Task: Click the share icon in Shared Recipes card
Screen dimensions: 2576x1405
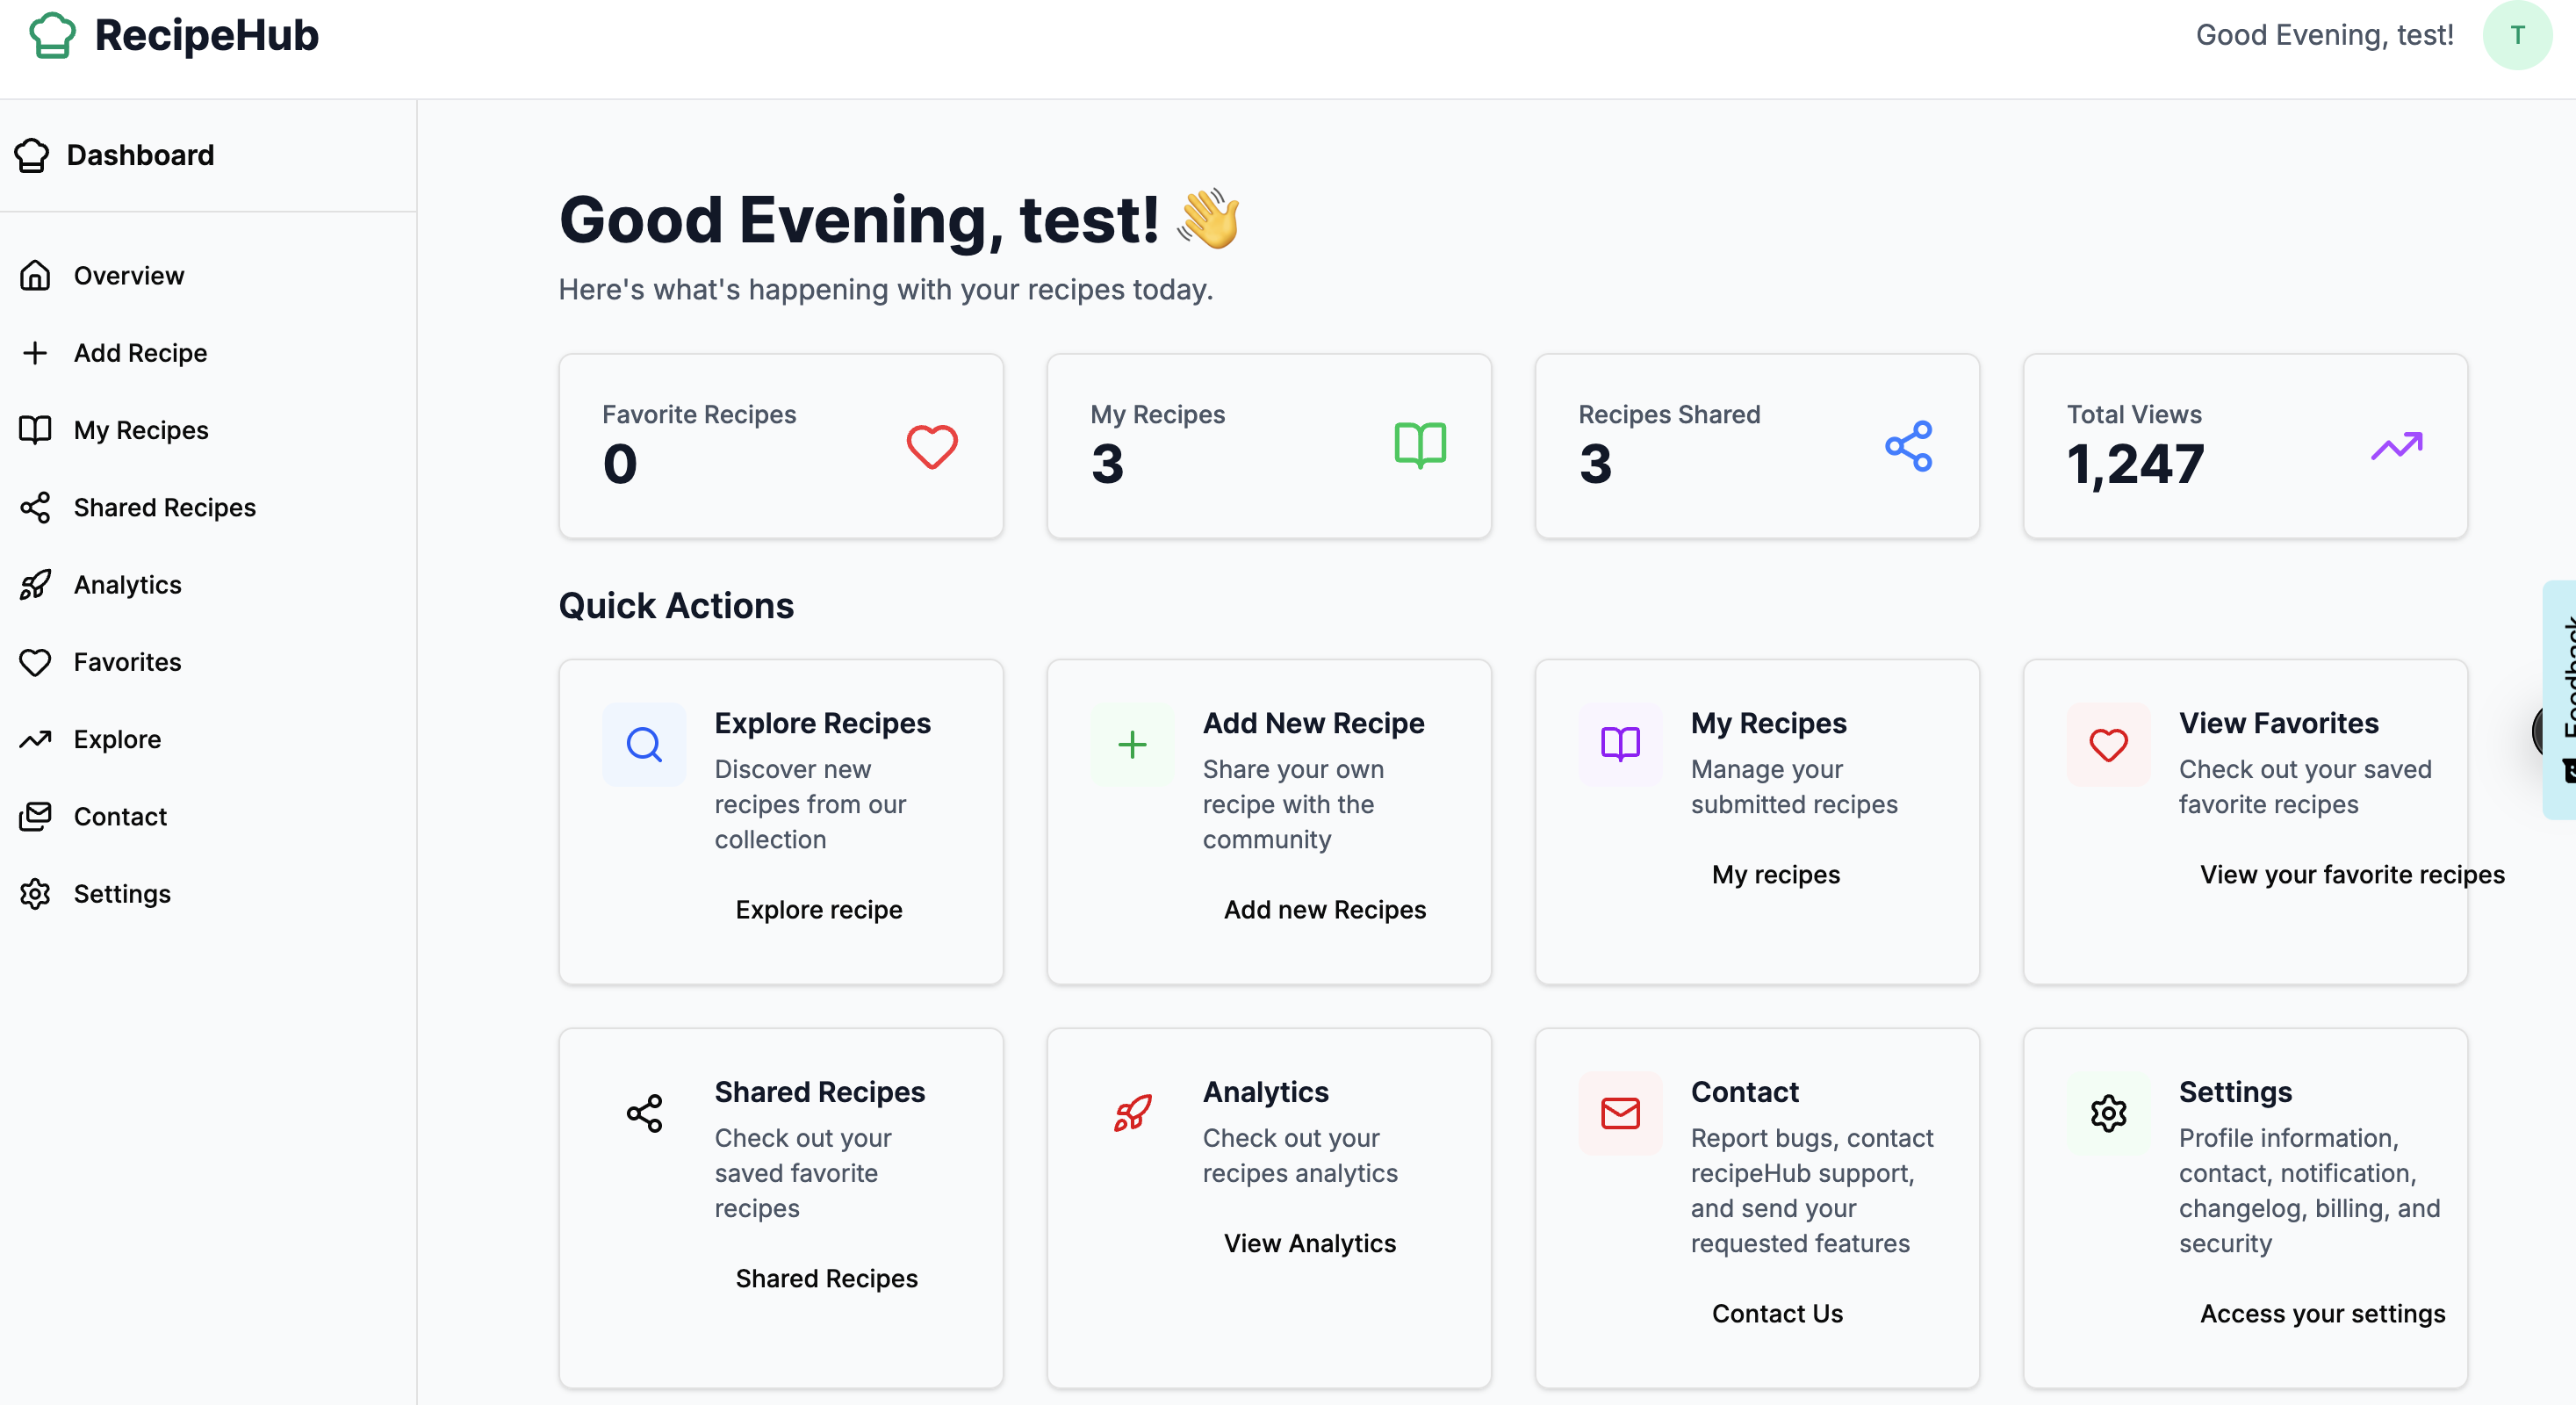Action: pos(644,1114)
